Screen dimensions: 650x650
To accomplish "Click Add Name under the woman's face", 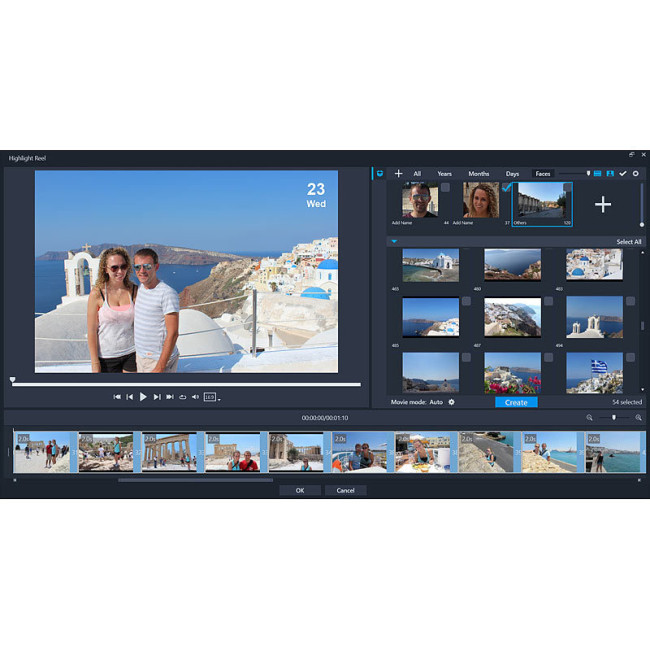I will pos(463,223).
